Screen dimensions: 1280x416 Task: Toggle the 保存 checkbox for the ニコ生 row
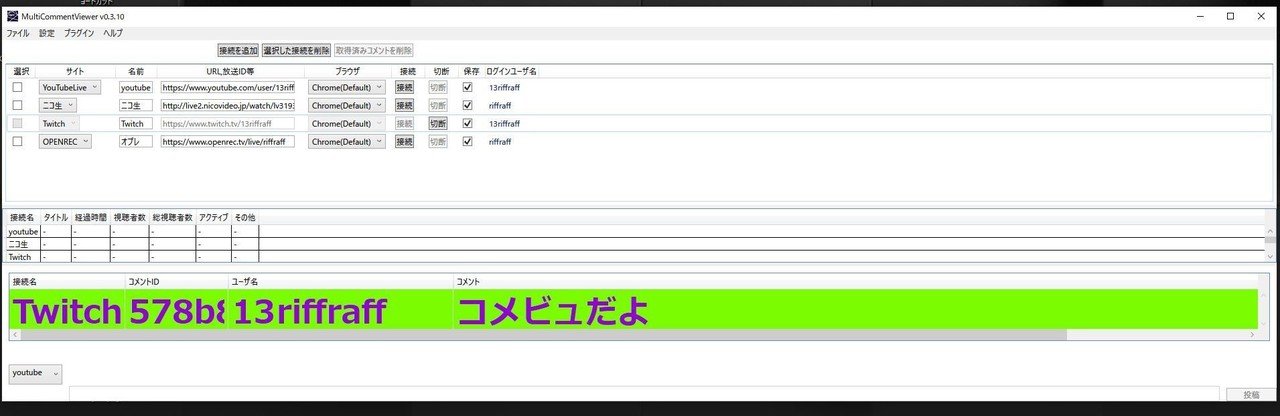[x=467, y=105]
